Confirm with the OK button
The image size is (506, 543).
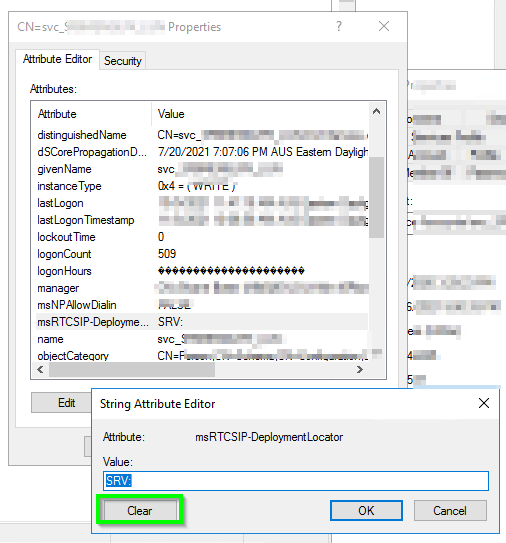pos(366,510)
